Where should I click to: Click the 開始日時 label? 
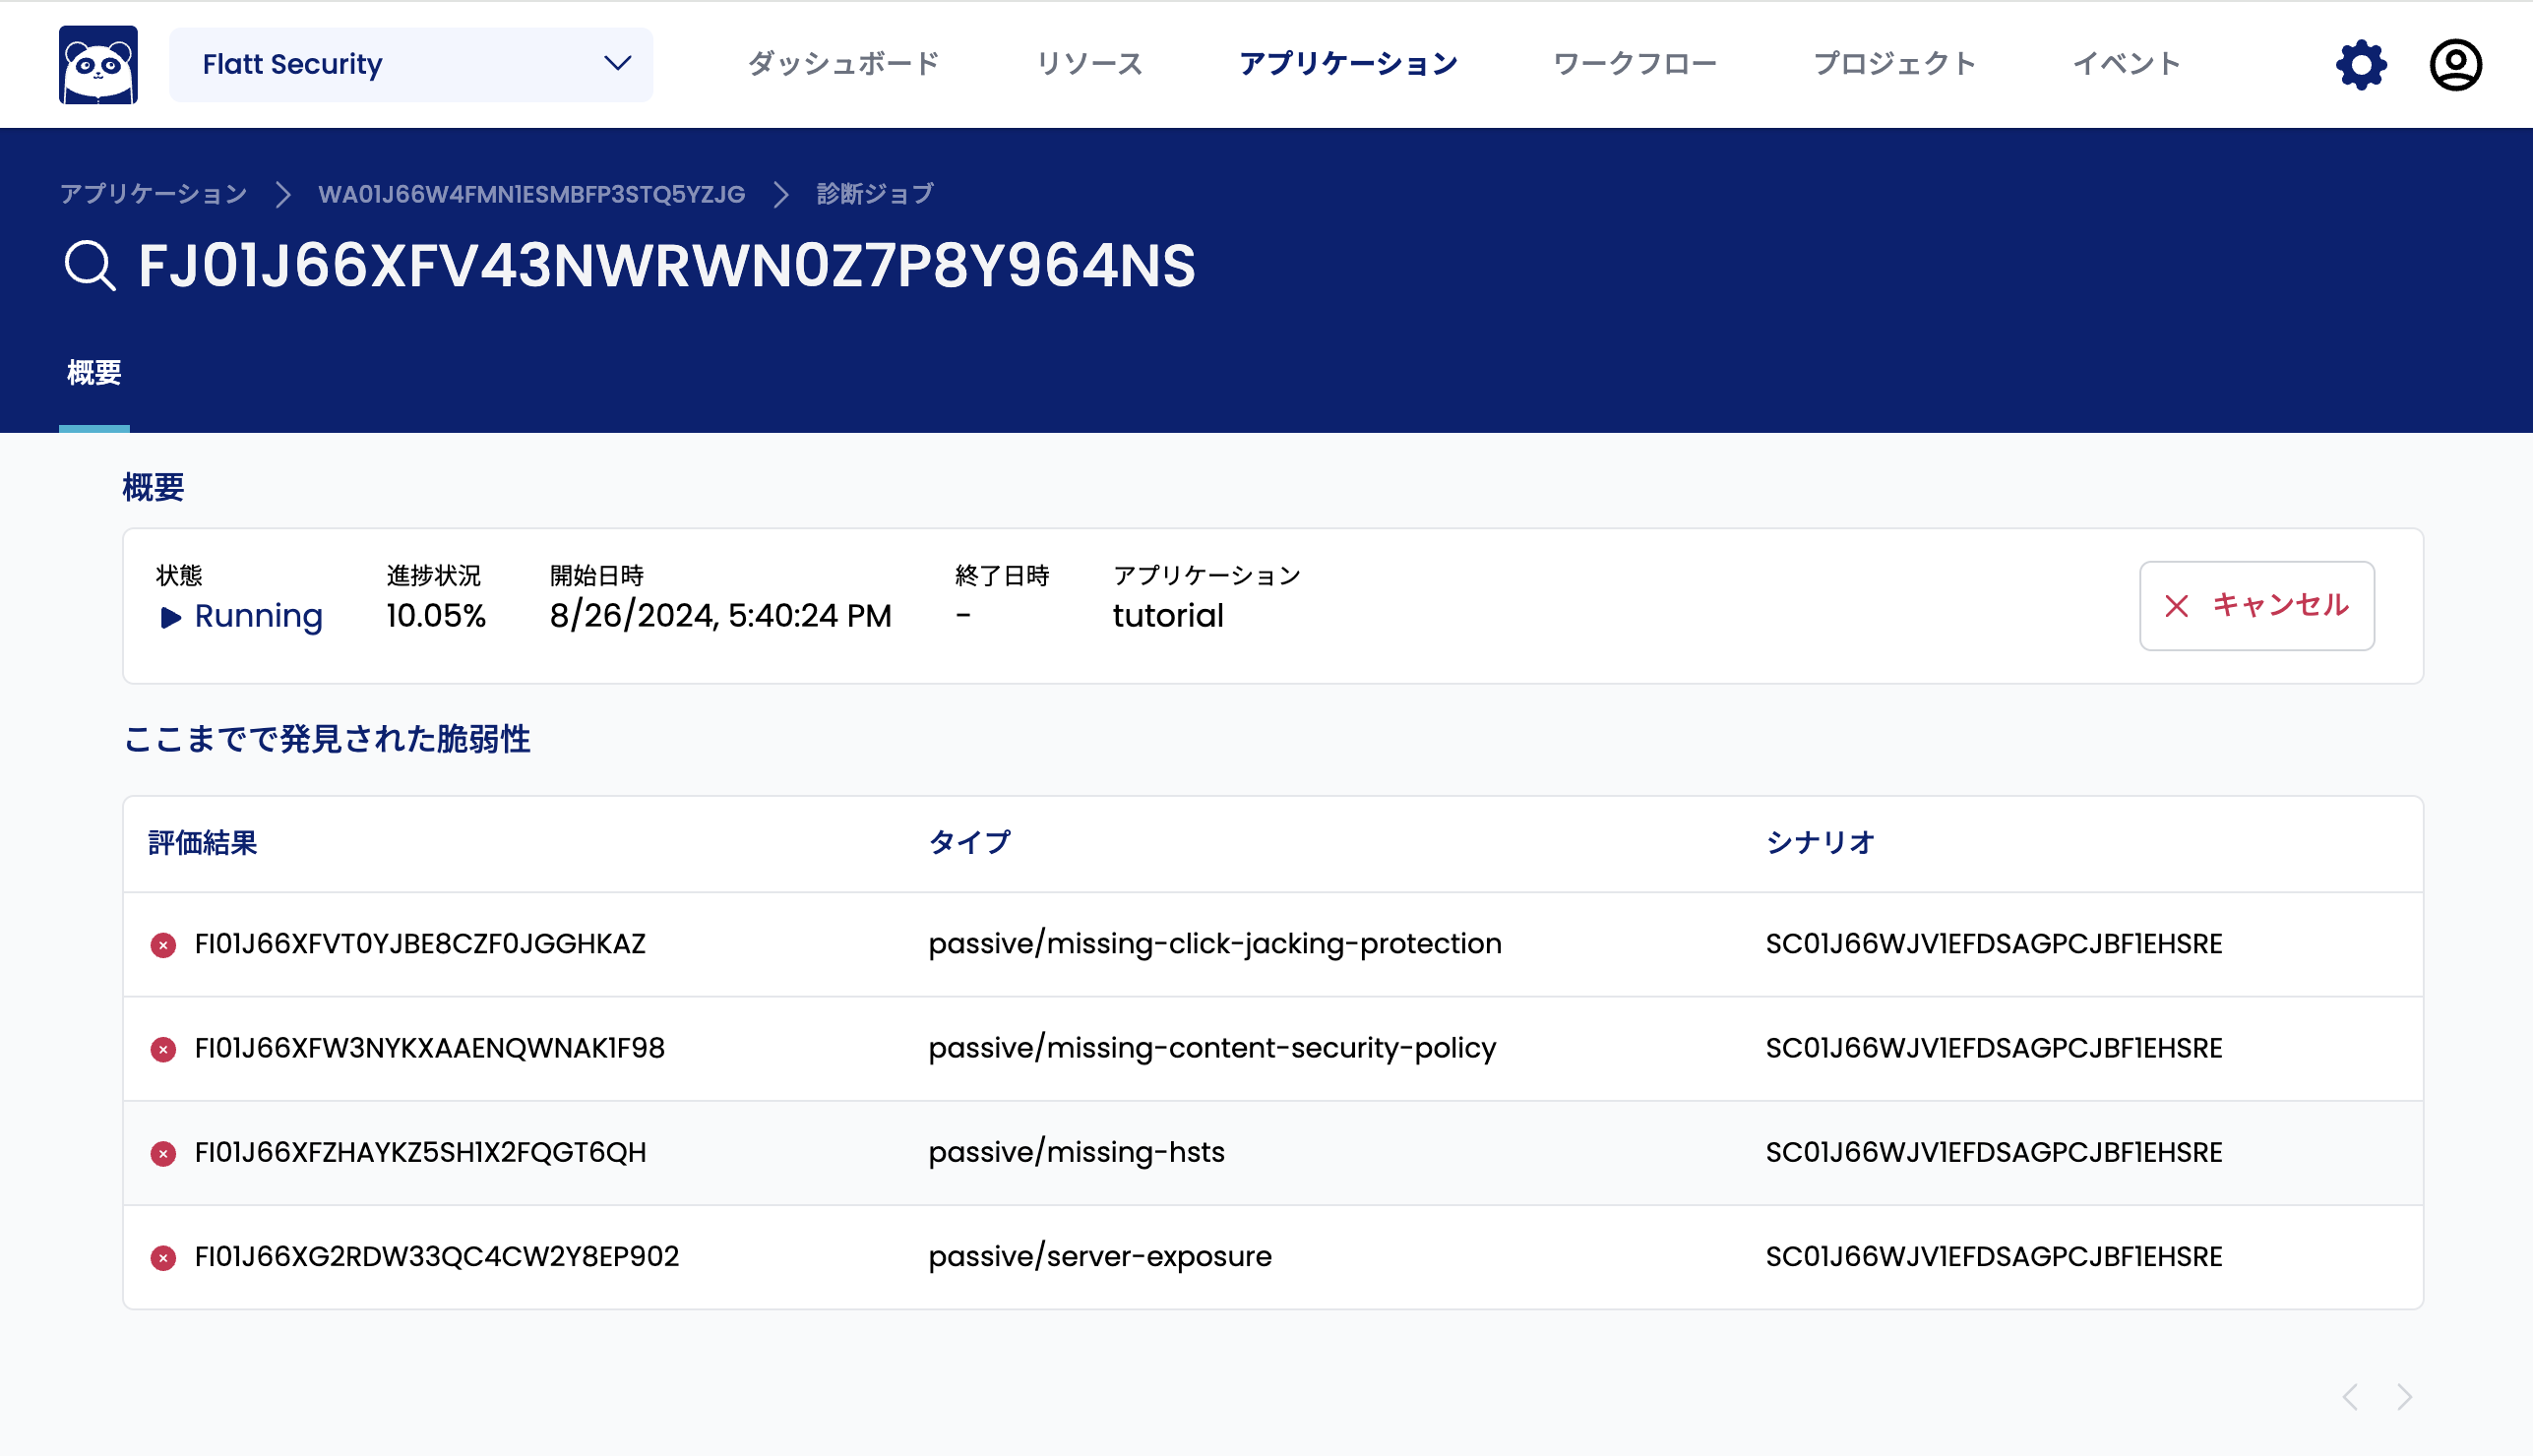coord(597,576)
